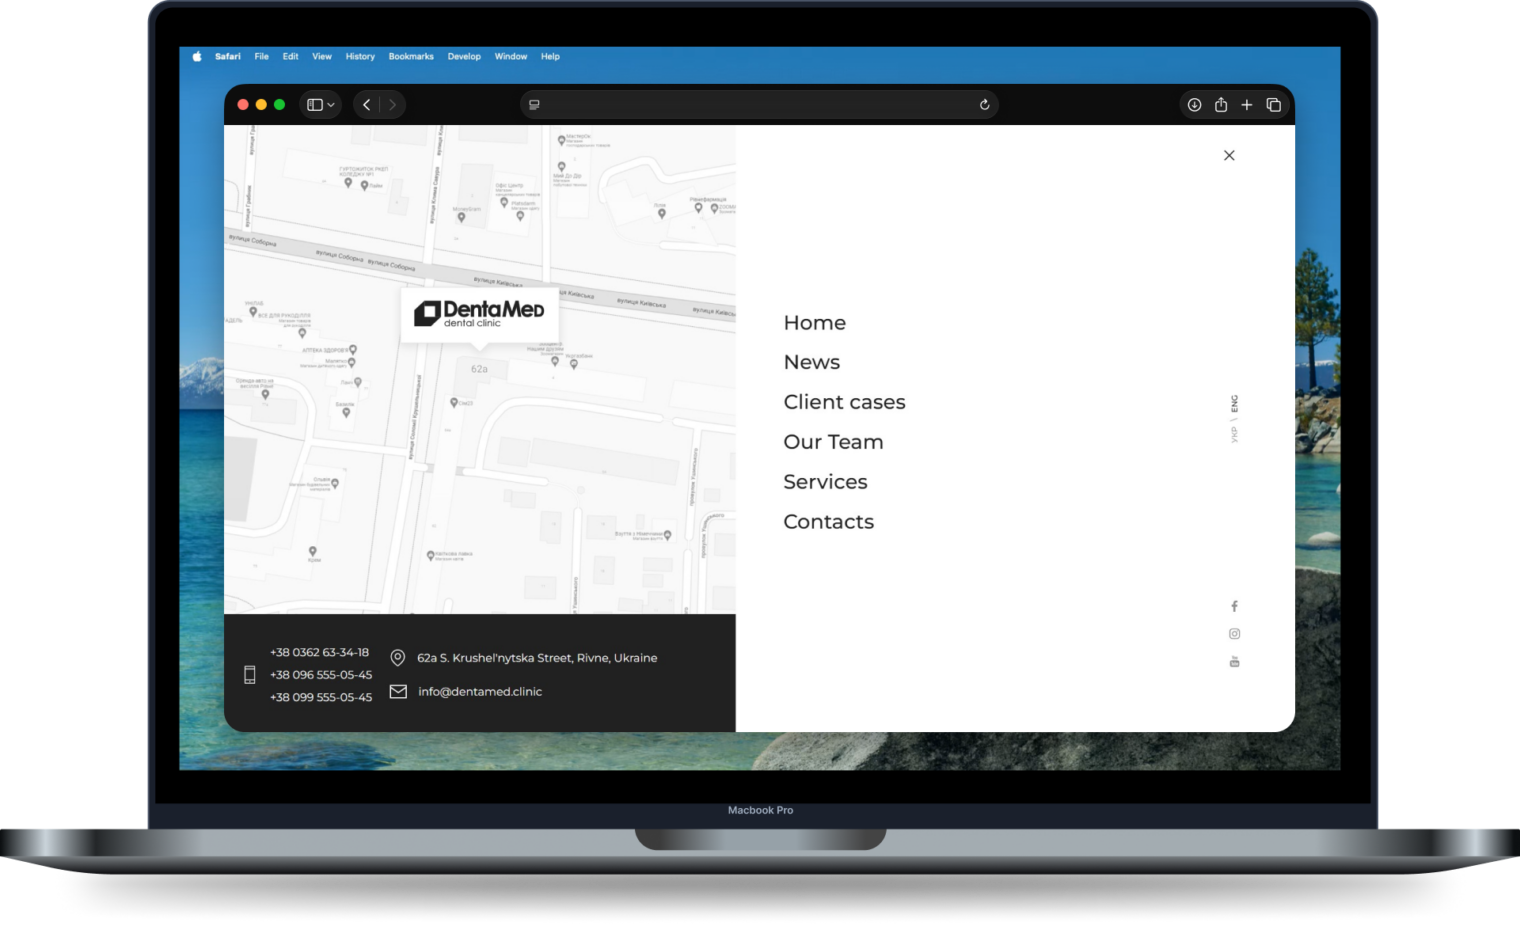Toggle the Safari sidebar icon
The width and height of the screenshot is (1520, 926).
pyautogui.click(x=315, y=105)
